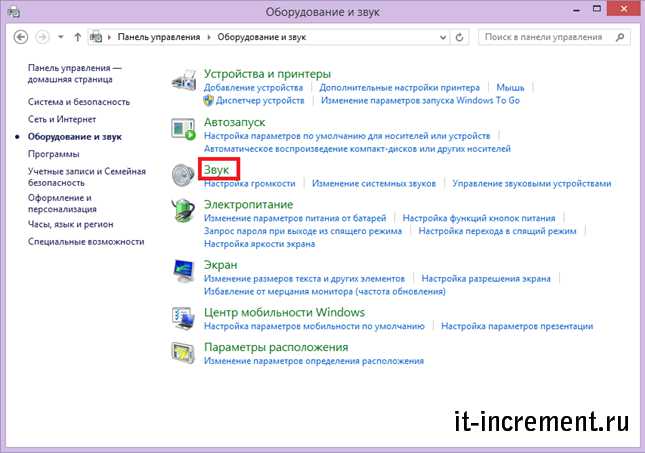The width and height of the screenshot is (645, 453).
Task: Open Дополнительные настройки принтера
Action: [399, 88]
